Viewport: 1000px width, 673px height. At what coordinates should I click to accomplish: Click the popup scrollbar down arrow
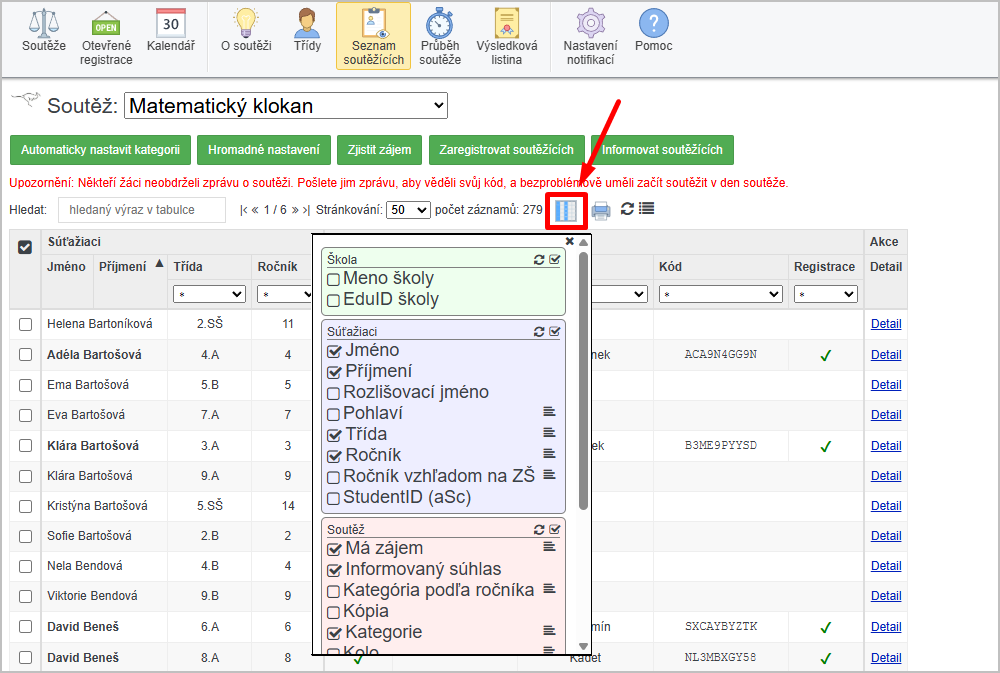click(x=583, y=646)
